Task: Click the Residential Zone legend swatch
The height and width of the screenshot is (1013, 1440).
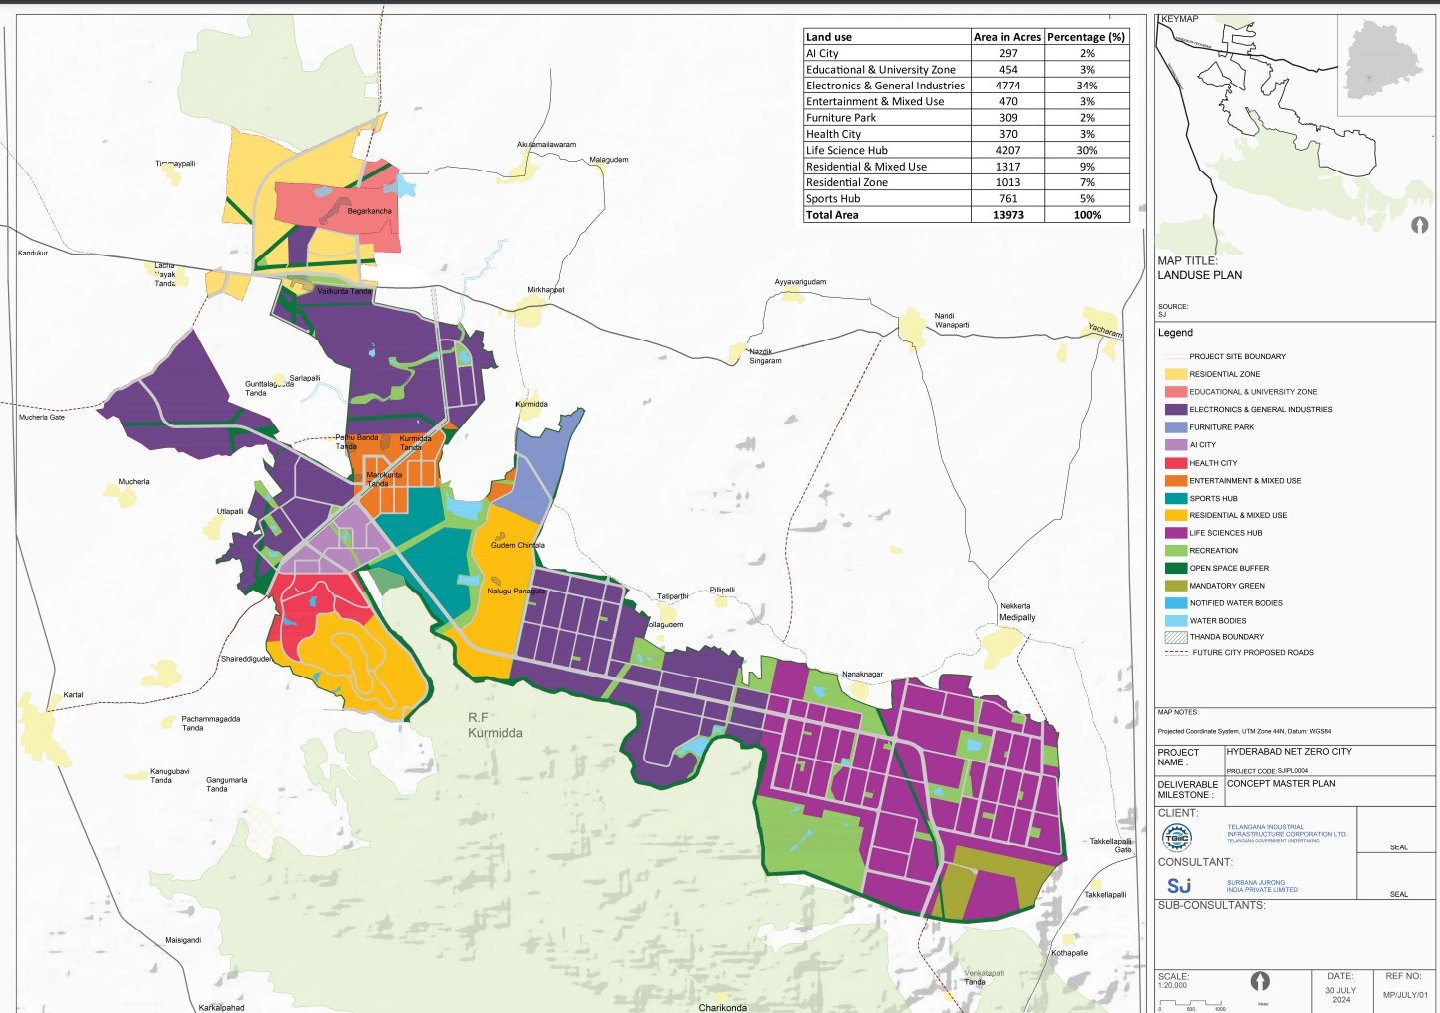Action: [x=1175, y=374]
